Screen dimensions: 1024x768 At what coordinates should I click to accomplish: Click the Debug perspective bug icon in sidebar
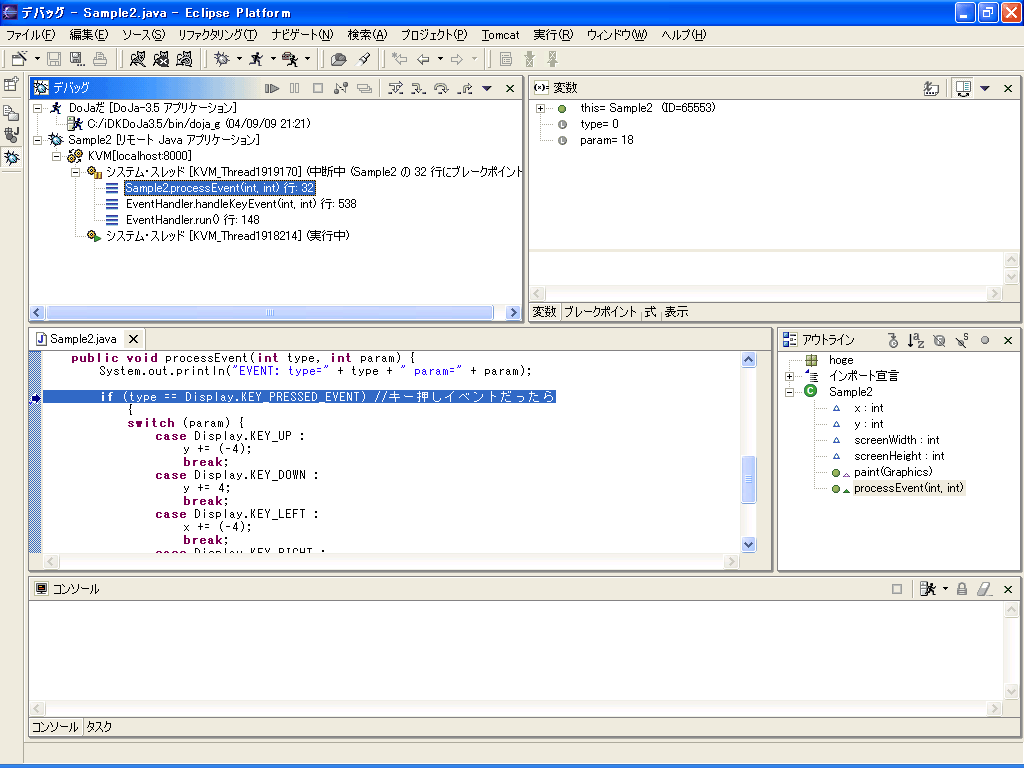coord(12,157)
